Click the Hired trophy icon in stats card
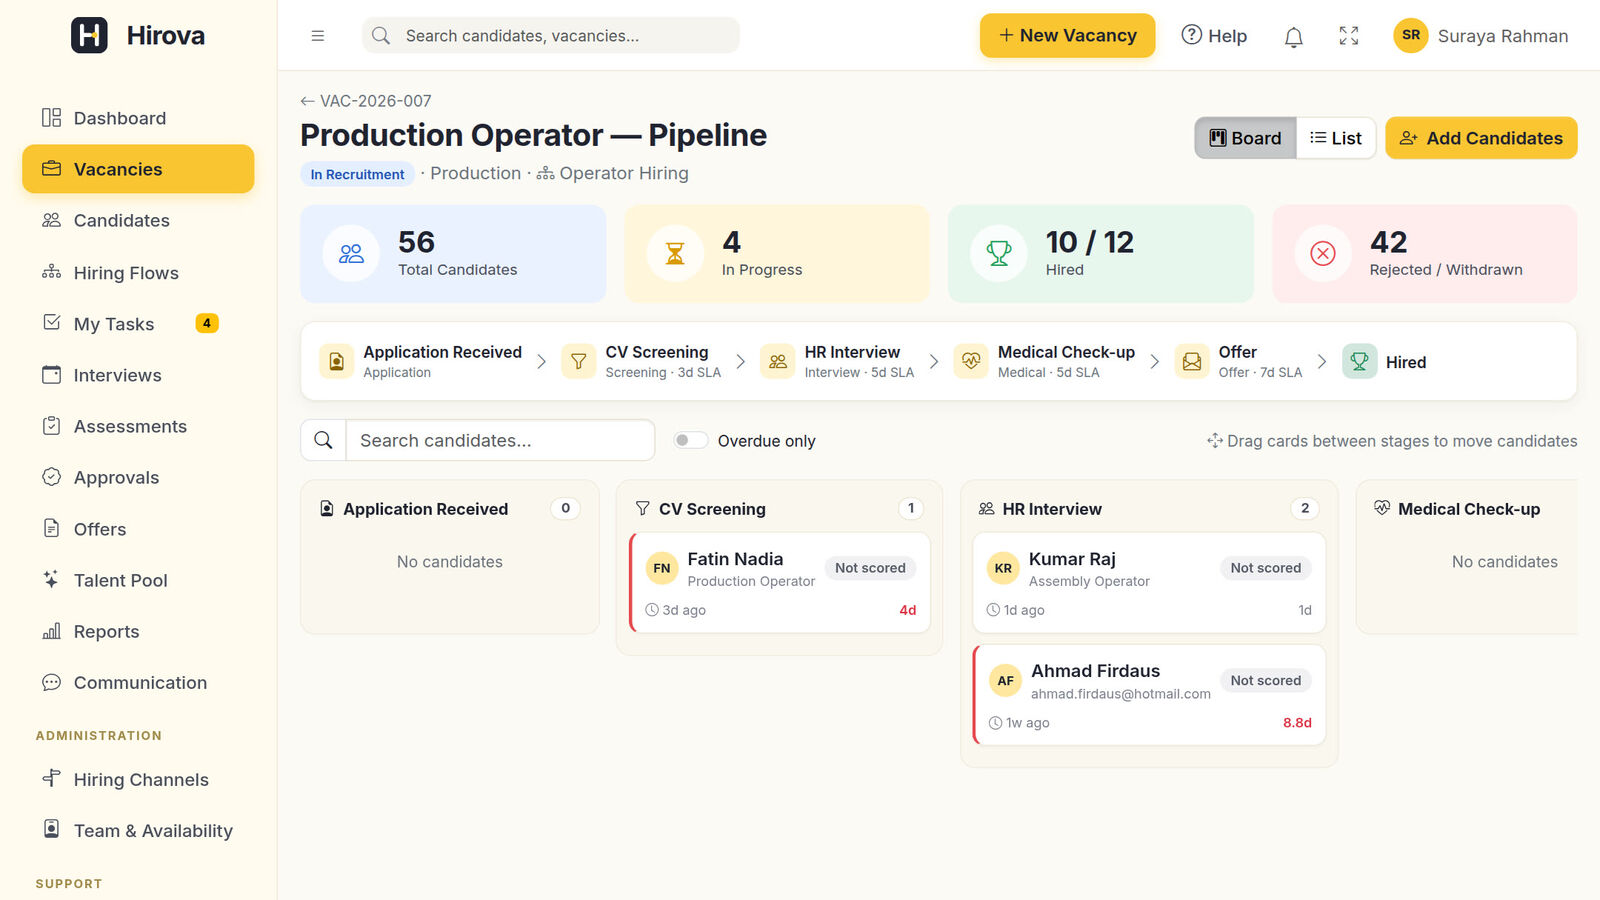The width and height of the screenshot is (1600, 900). 999,254
